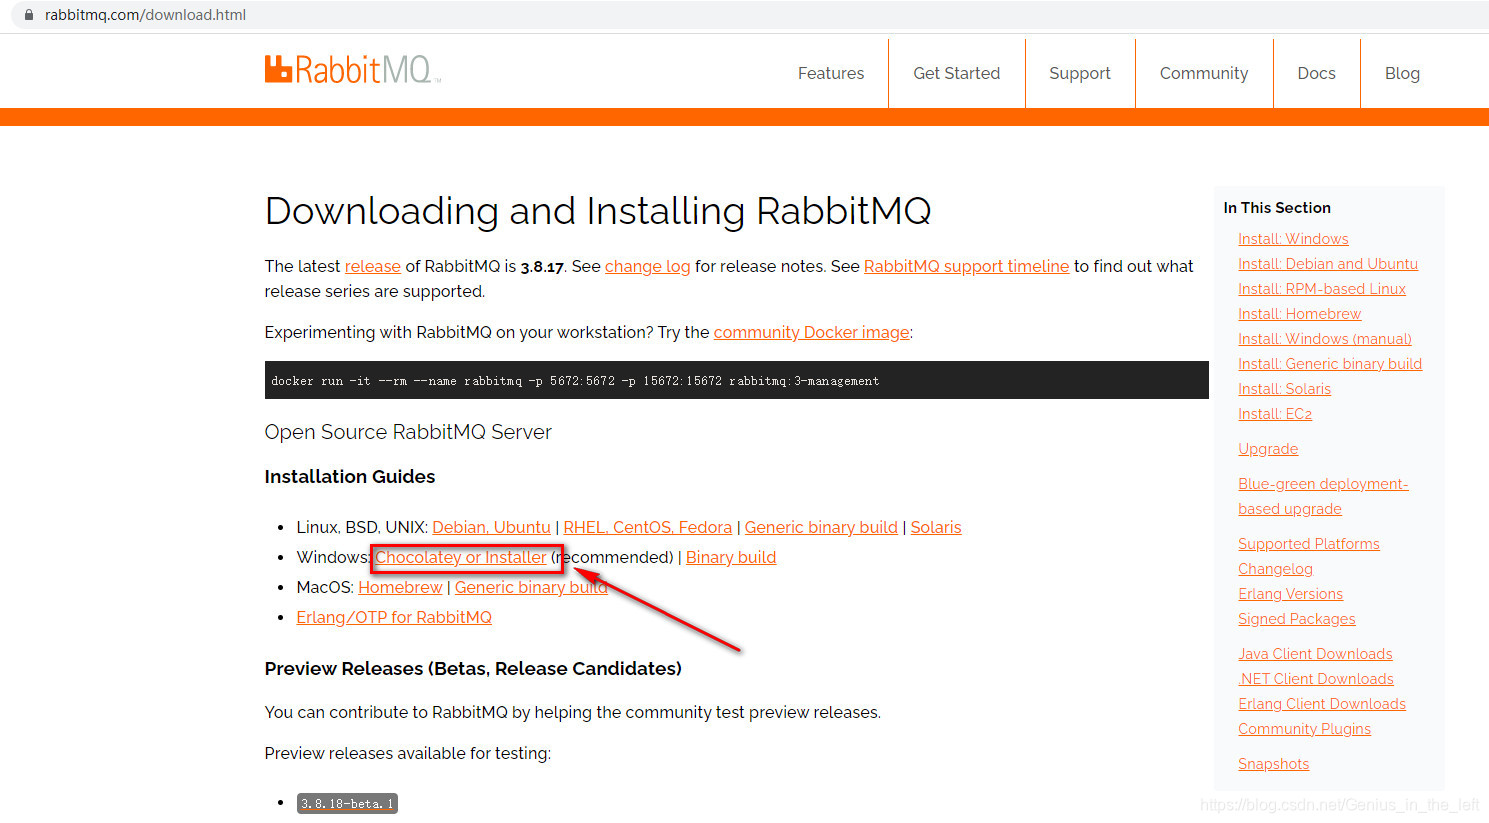This screenshot has height=823, width=1489.
Task: Open Community Plugins sidebar link
Action: click(1304, 729)
